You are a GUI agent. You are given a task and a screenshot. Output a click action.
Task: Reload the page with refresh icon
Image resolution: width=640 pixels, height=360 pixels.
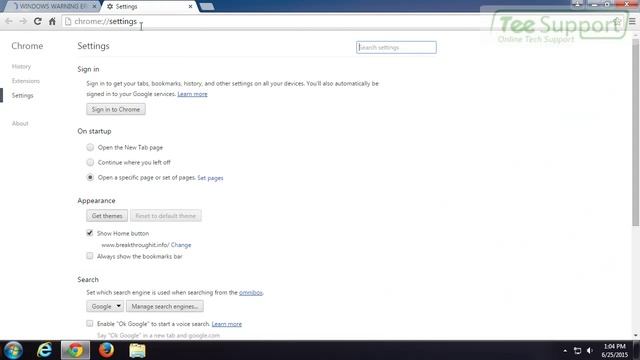point(38,21)
